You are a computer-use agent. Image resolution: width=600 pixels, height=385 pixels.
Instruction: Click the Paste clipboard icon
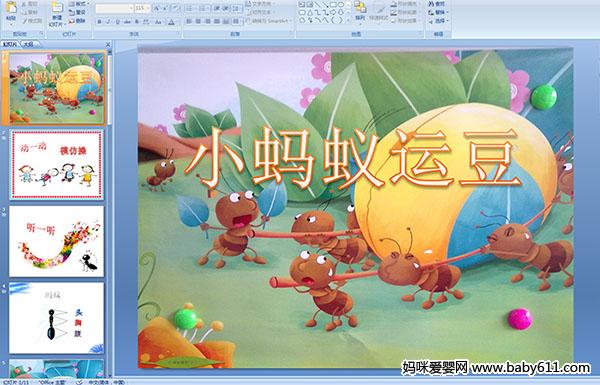pyautogui.click(x=11, y=8)
